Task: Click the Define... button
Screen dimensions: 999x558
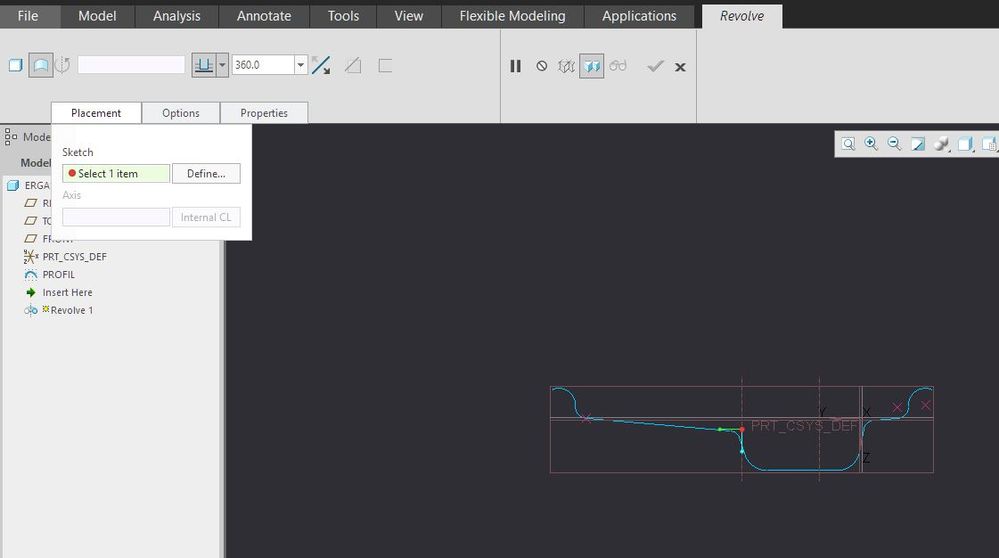Action: pos(206,173)
